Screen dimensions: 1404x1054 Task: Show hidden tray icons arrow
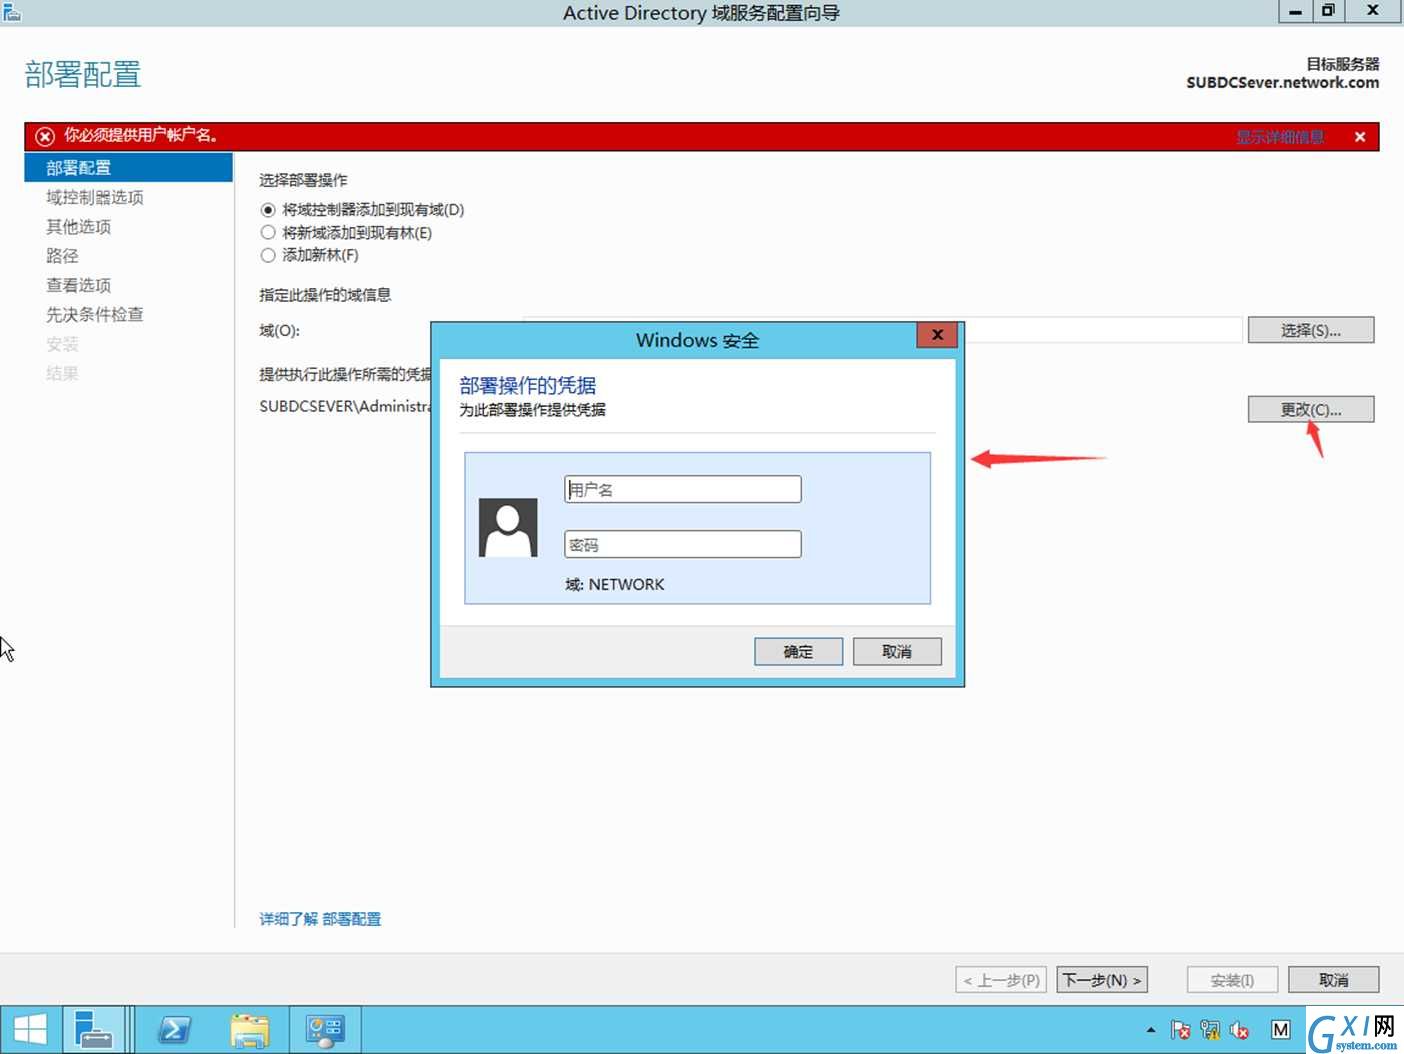point(1151,1029)
